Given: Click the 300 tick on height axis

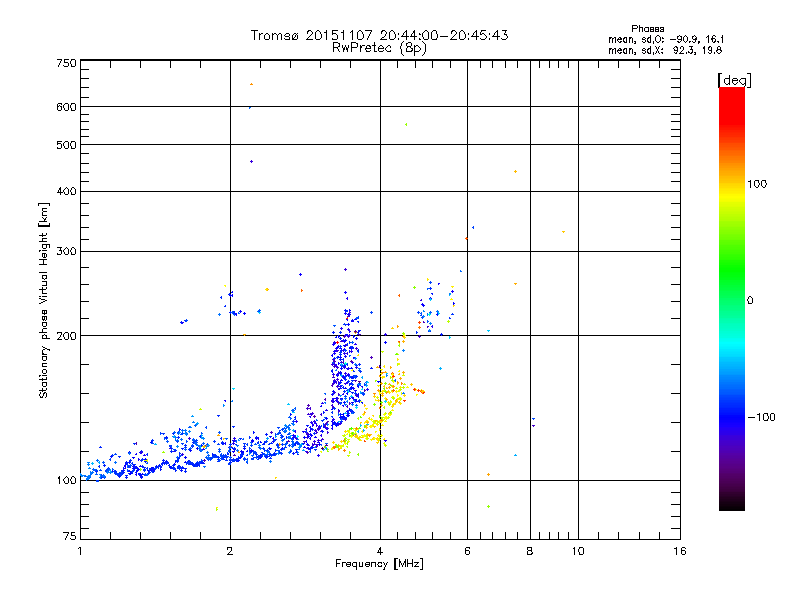Looking at the screenshot, I should (66, 251).
